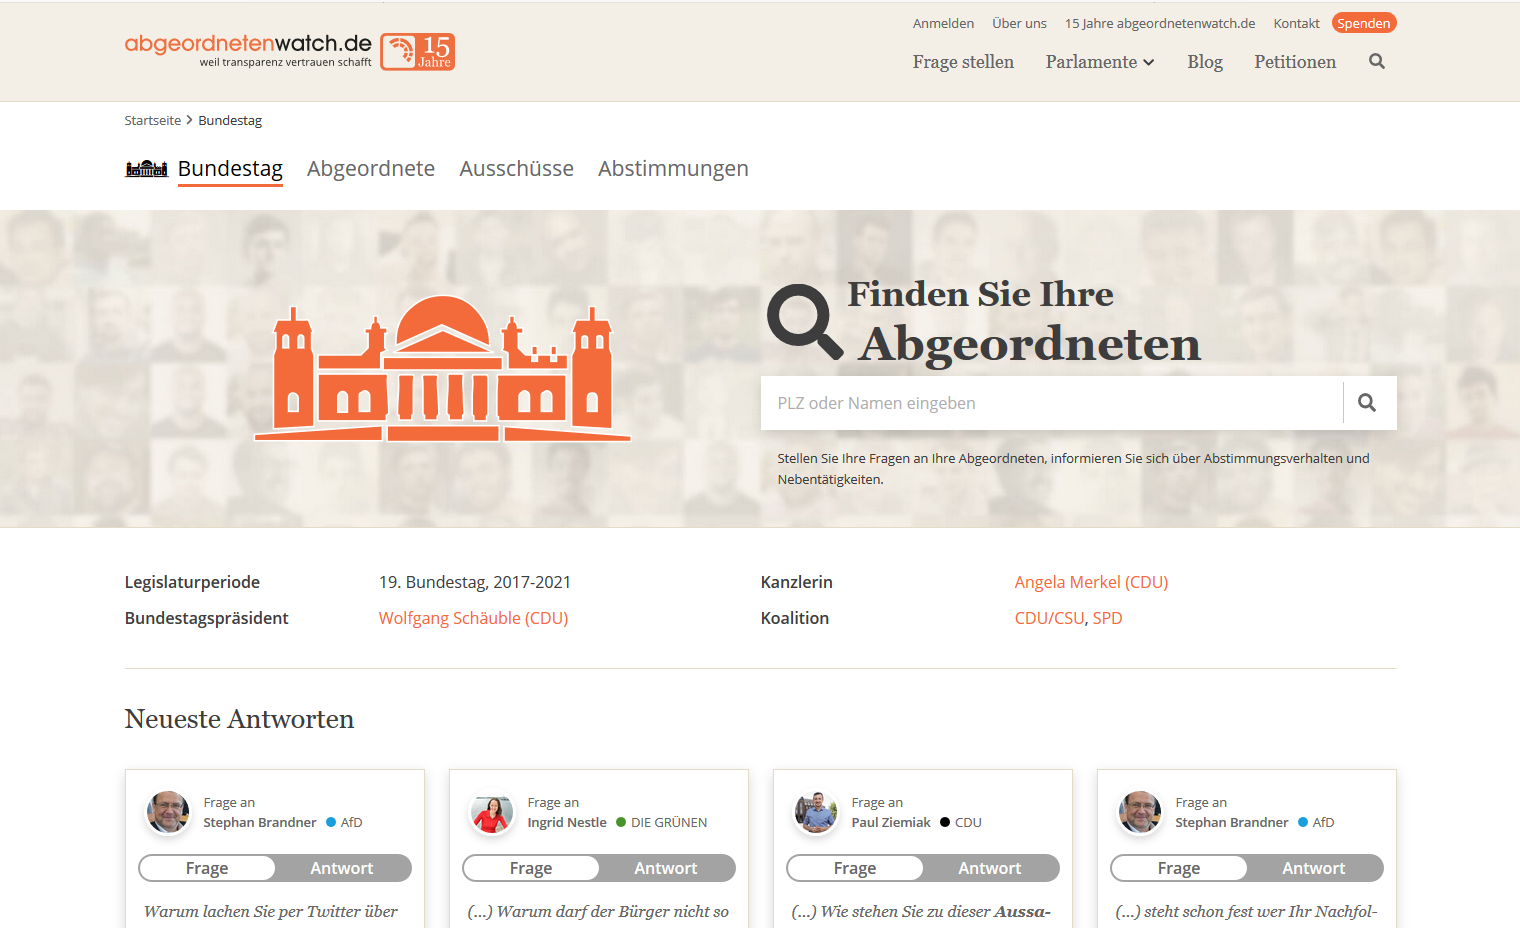Click the SPD coalition link

(x=1107, y=618)
